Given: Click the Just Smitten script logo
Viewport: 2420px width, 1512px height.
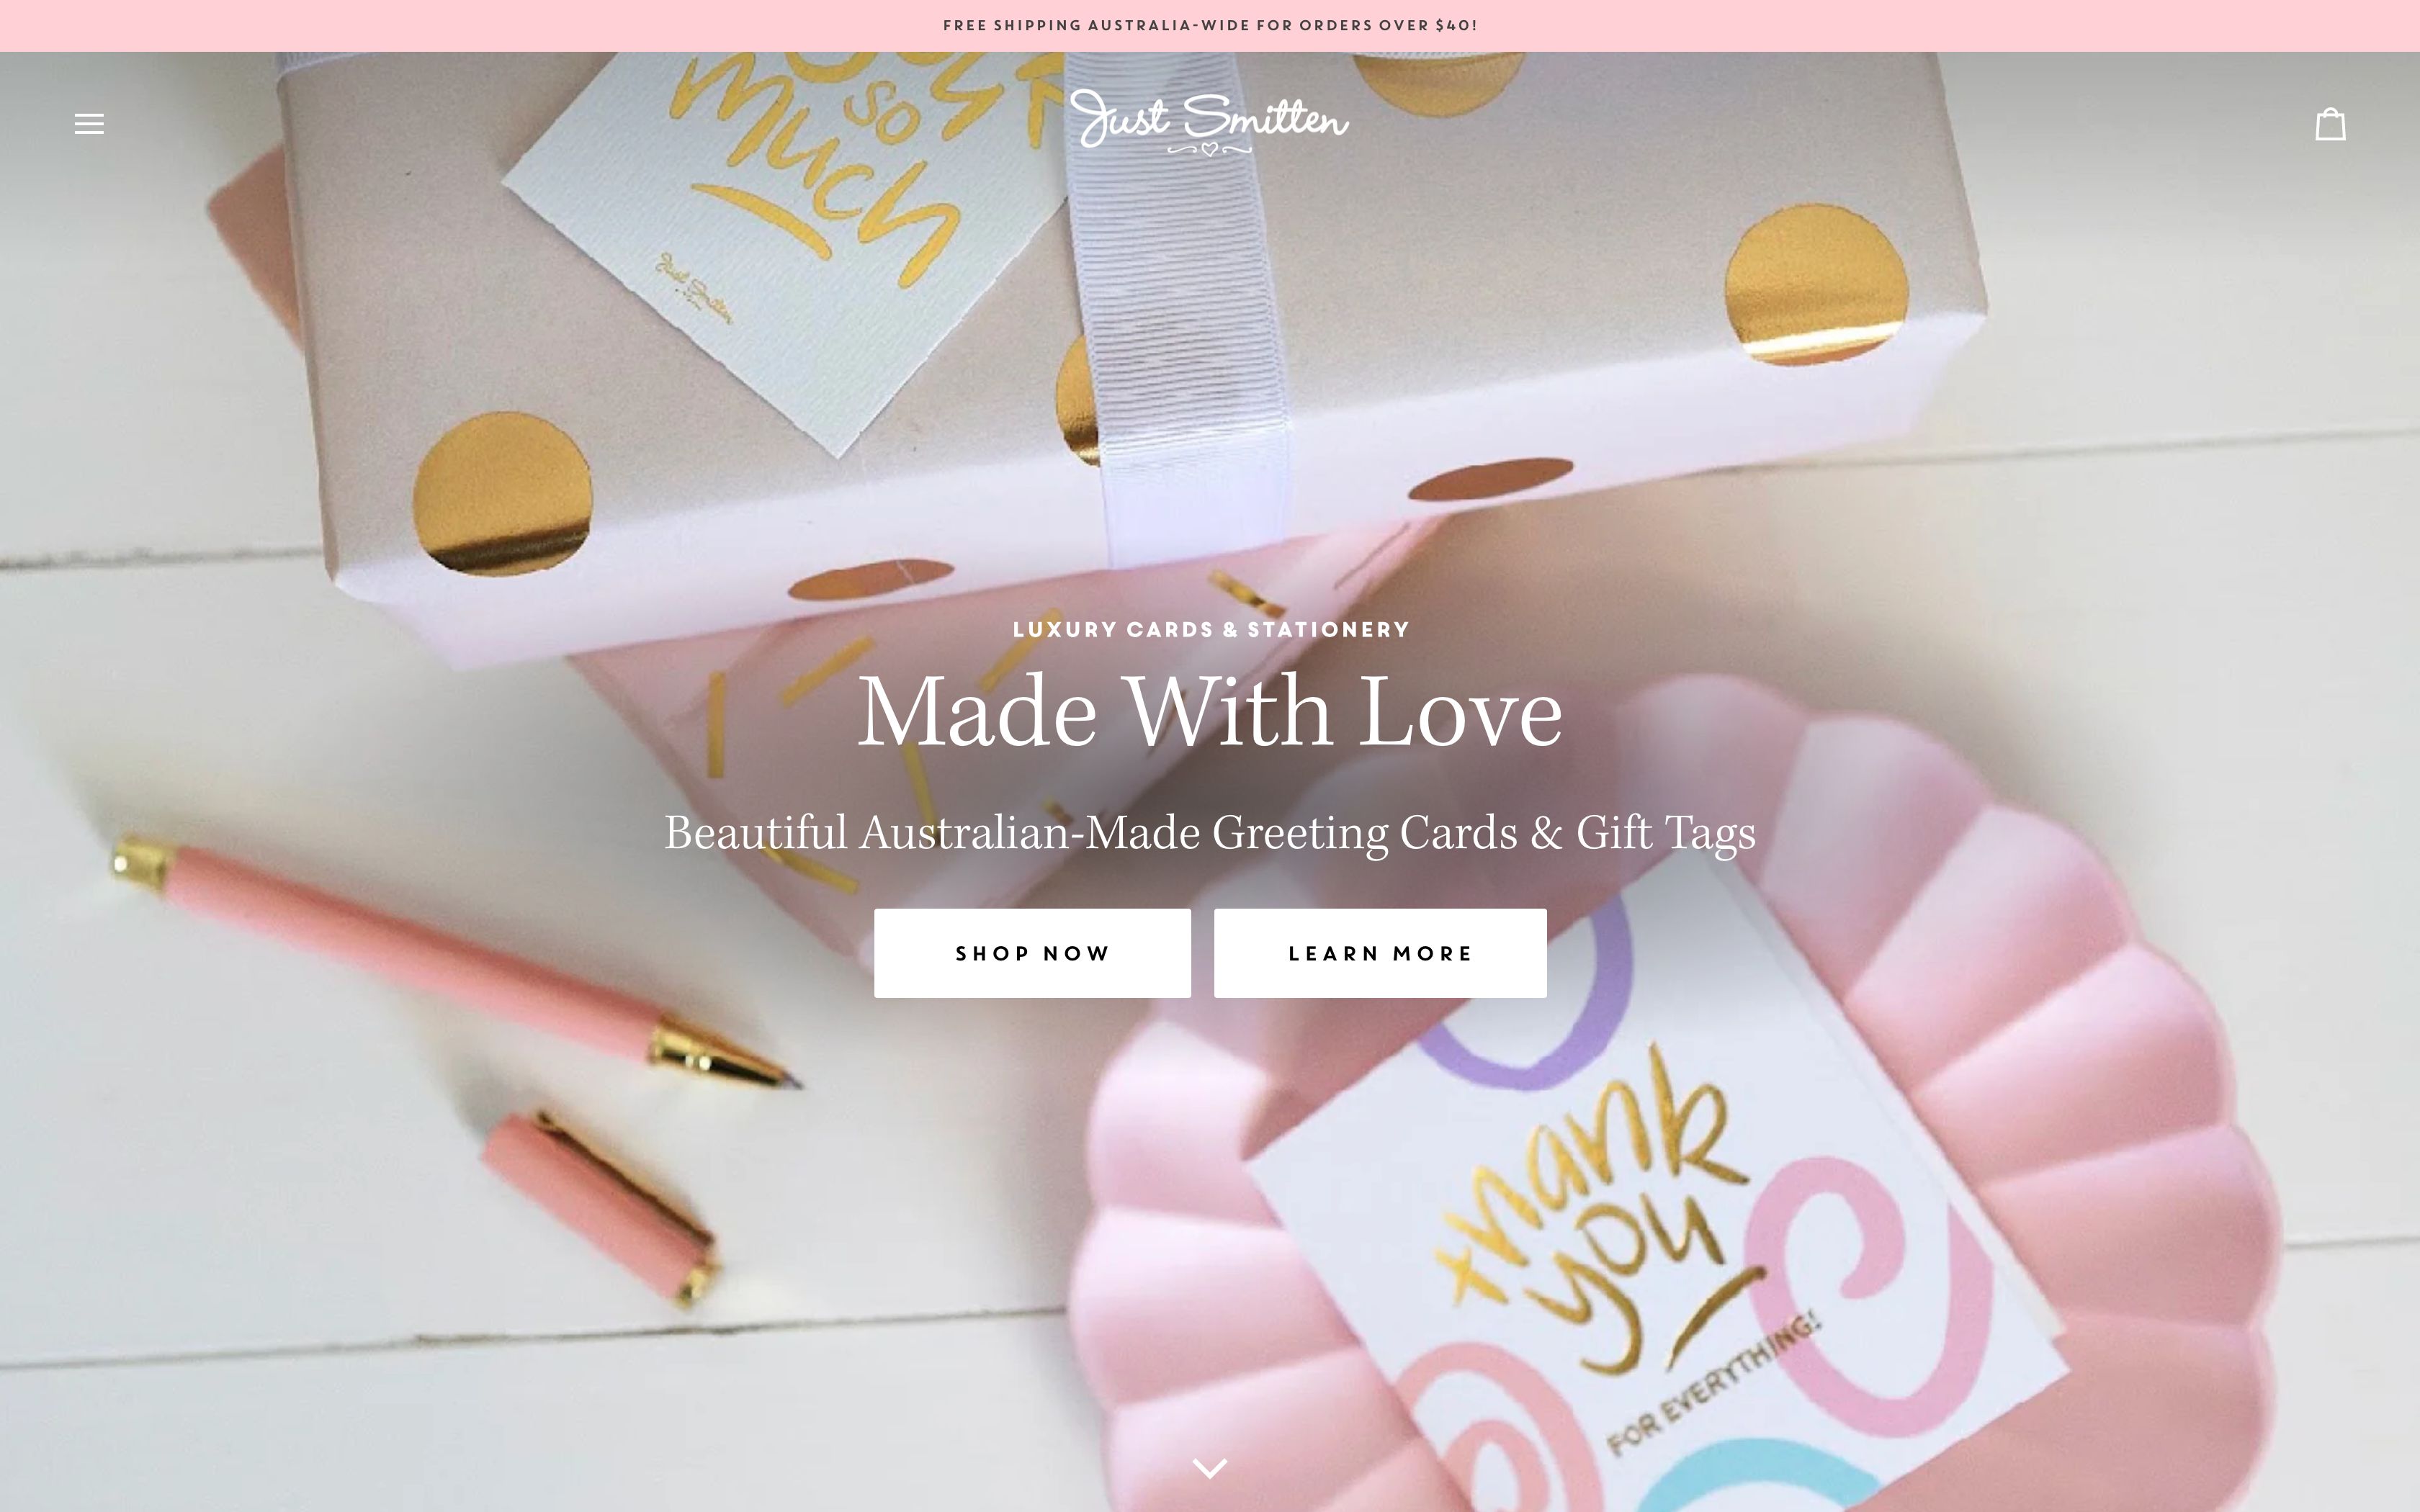Looking at the screenshot, I should click(x=1209, y=122).
